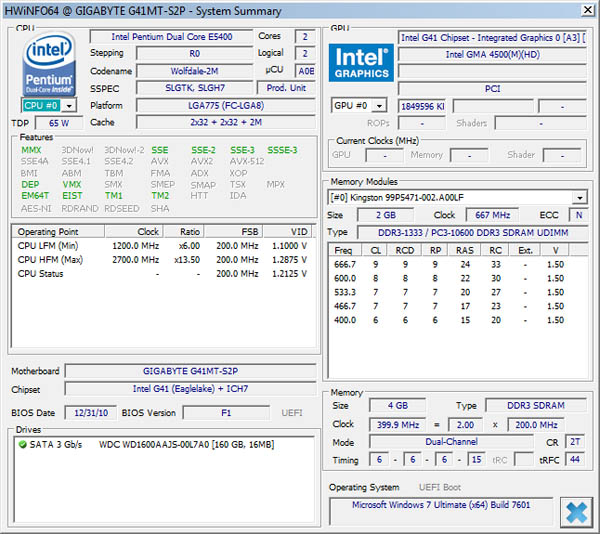Click the green SATA drive status icon

point(23,444)
